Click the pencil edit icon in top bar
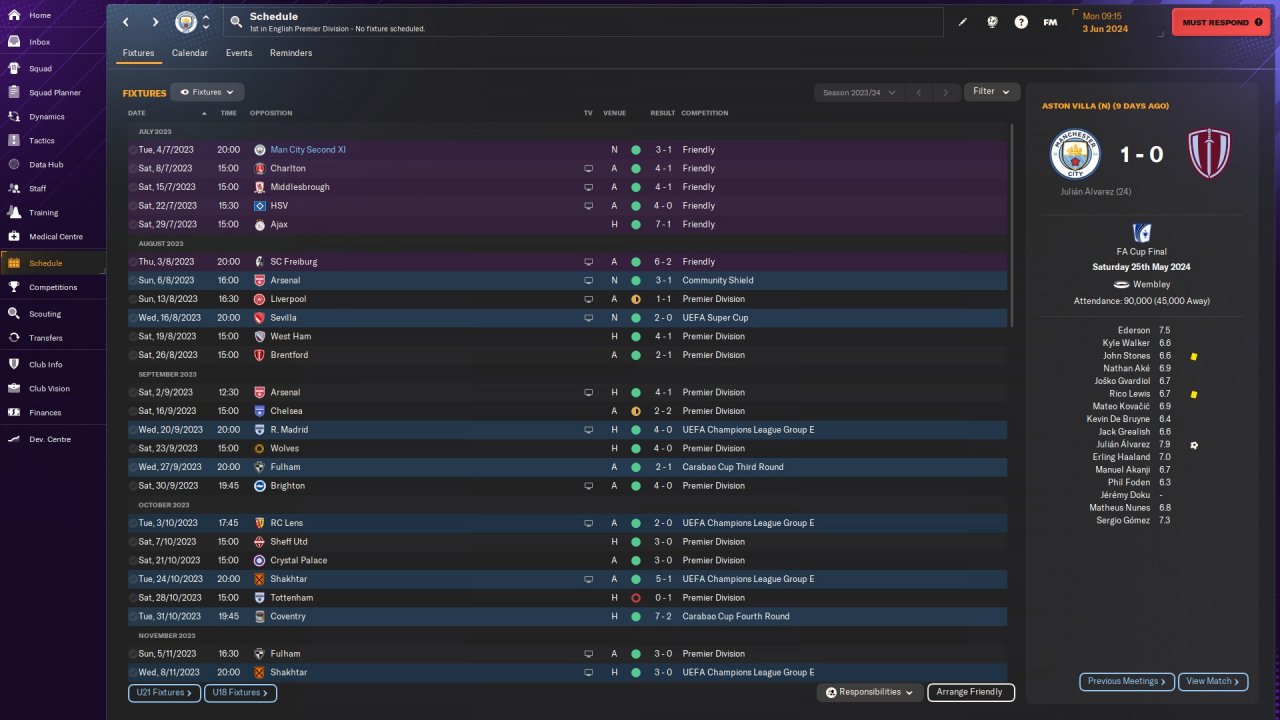Screen dimensions: 1280x720 point(963,22)
